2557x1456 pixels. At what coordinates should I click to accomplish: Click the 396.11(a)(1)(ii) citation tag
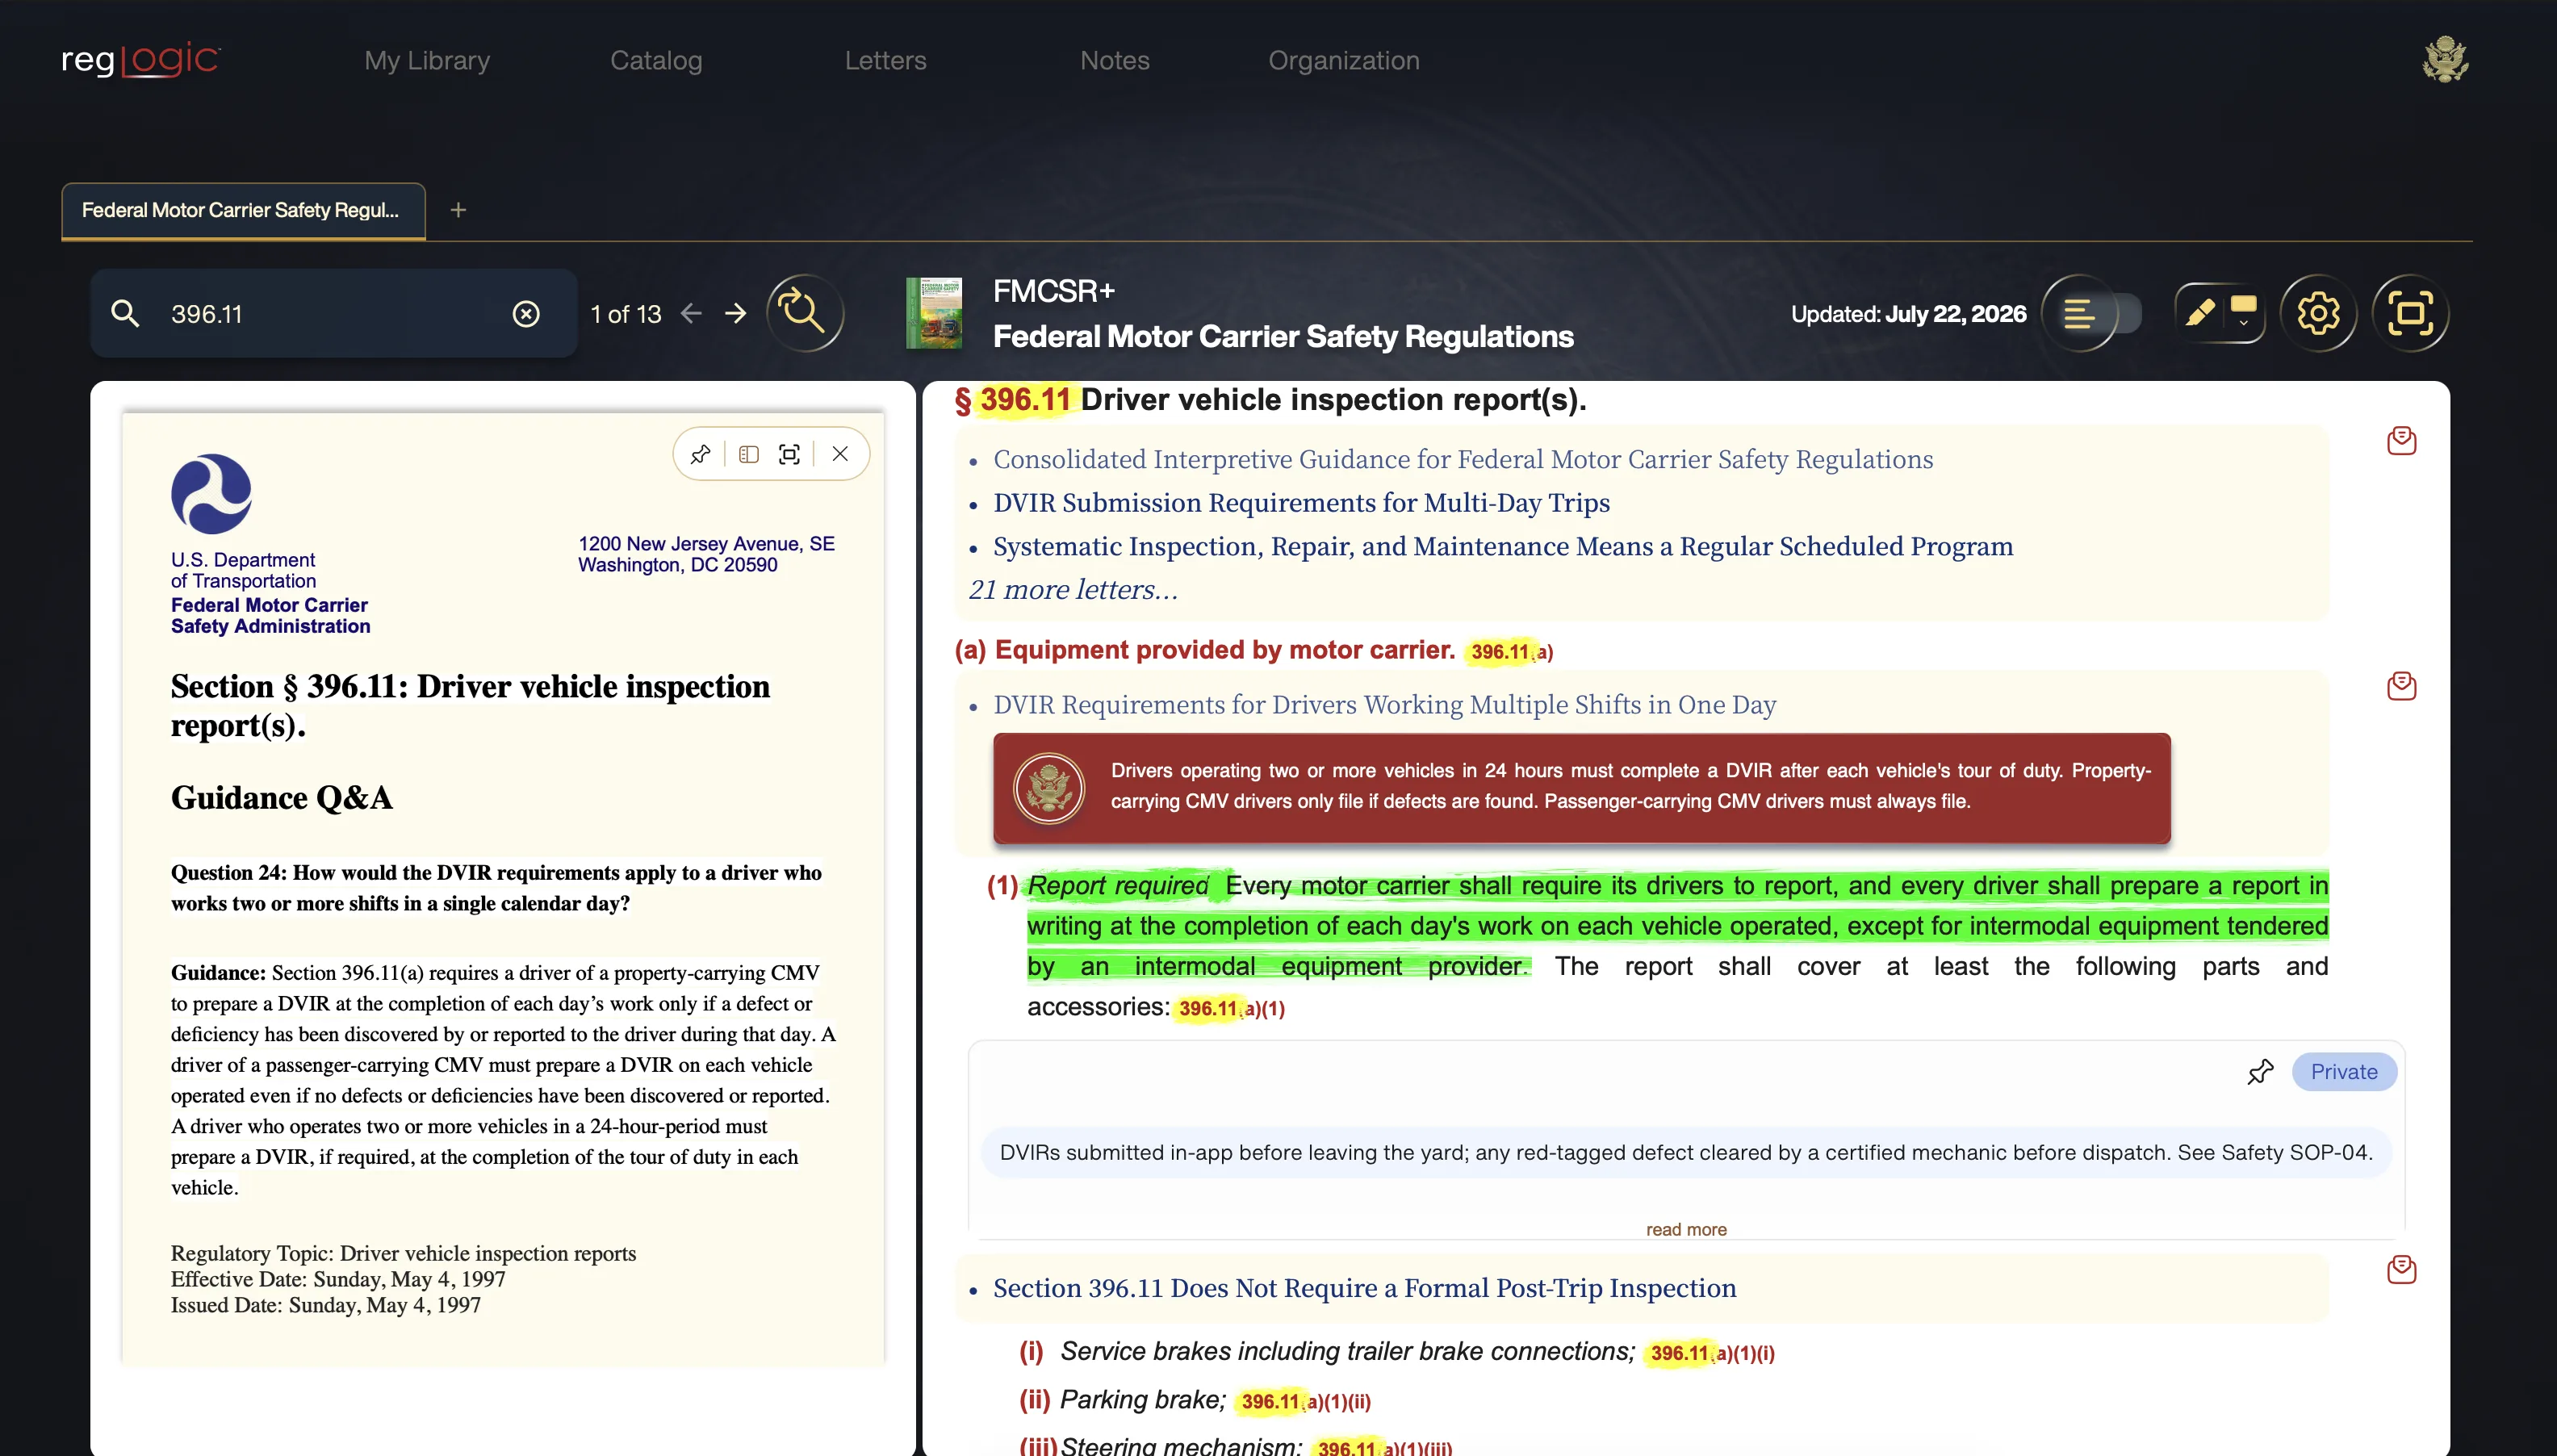pos(1305,1401)
